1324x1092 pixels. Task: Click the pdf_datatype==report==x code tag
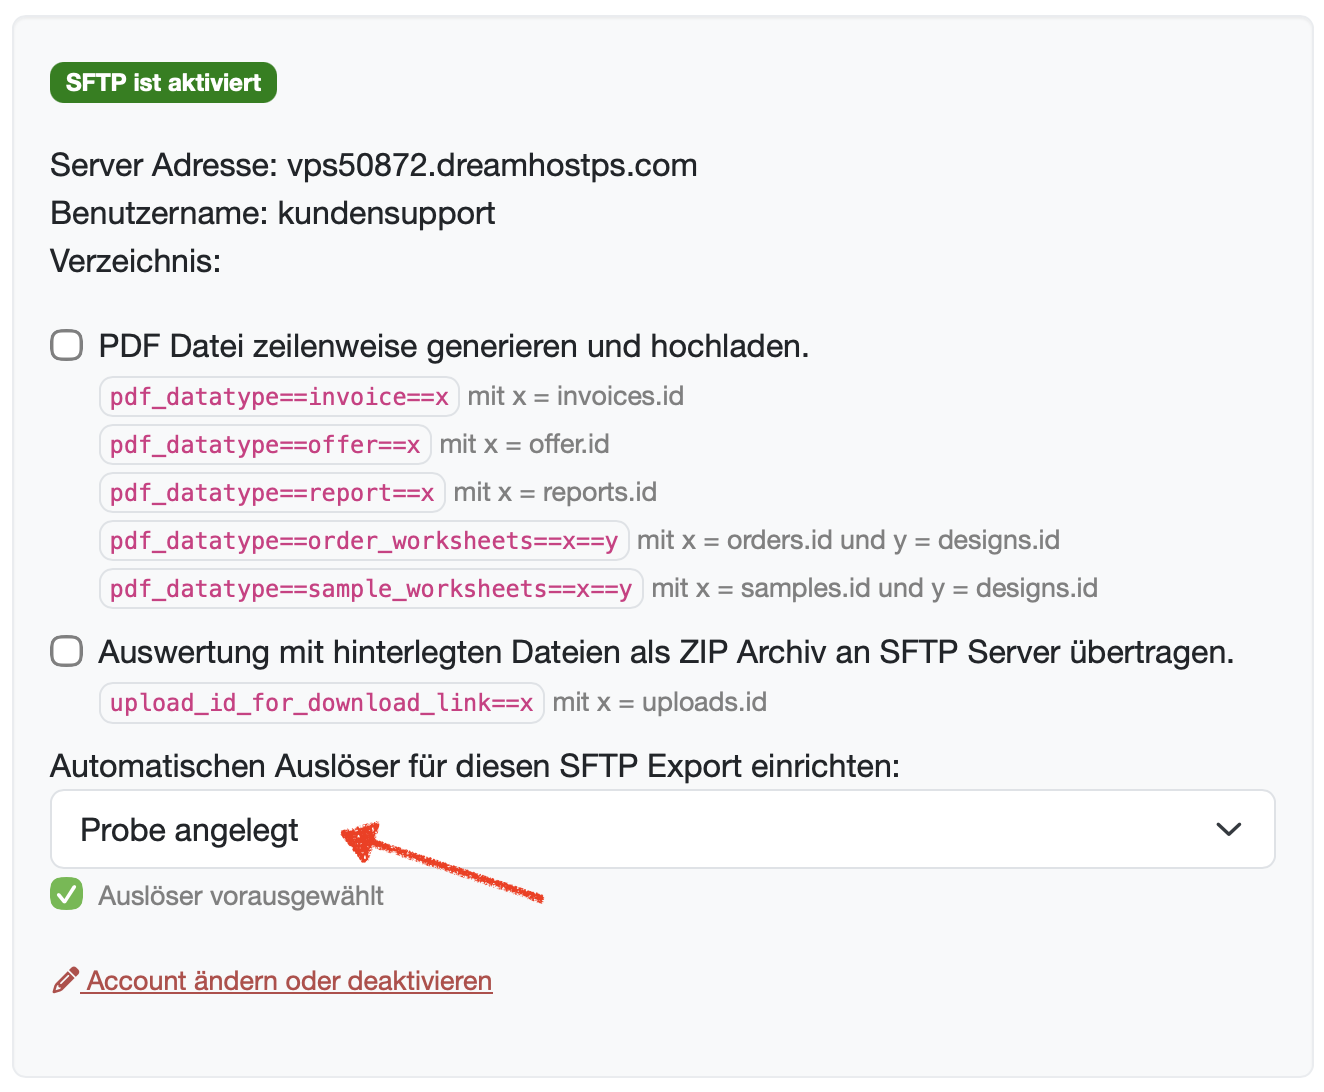click(272, 492)
